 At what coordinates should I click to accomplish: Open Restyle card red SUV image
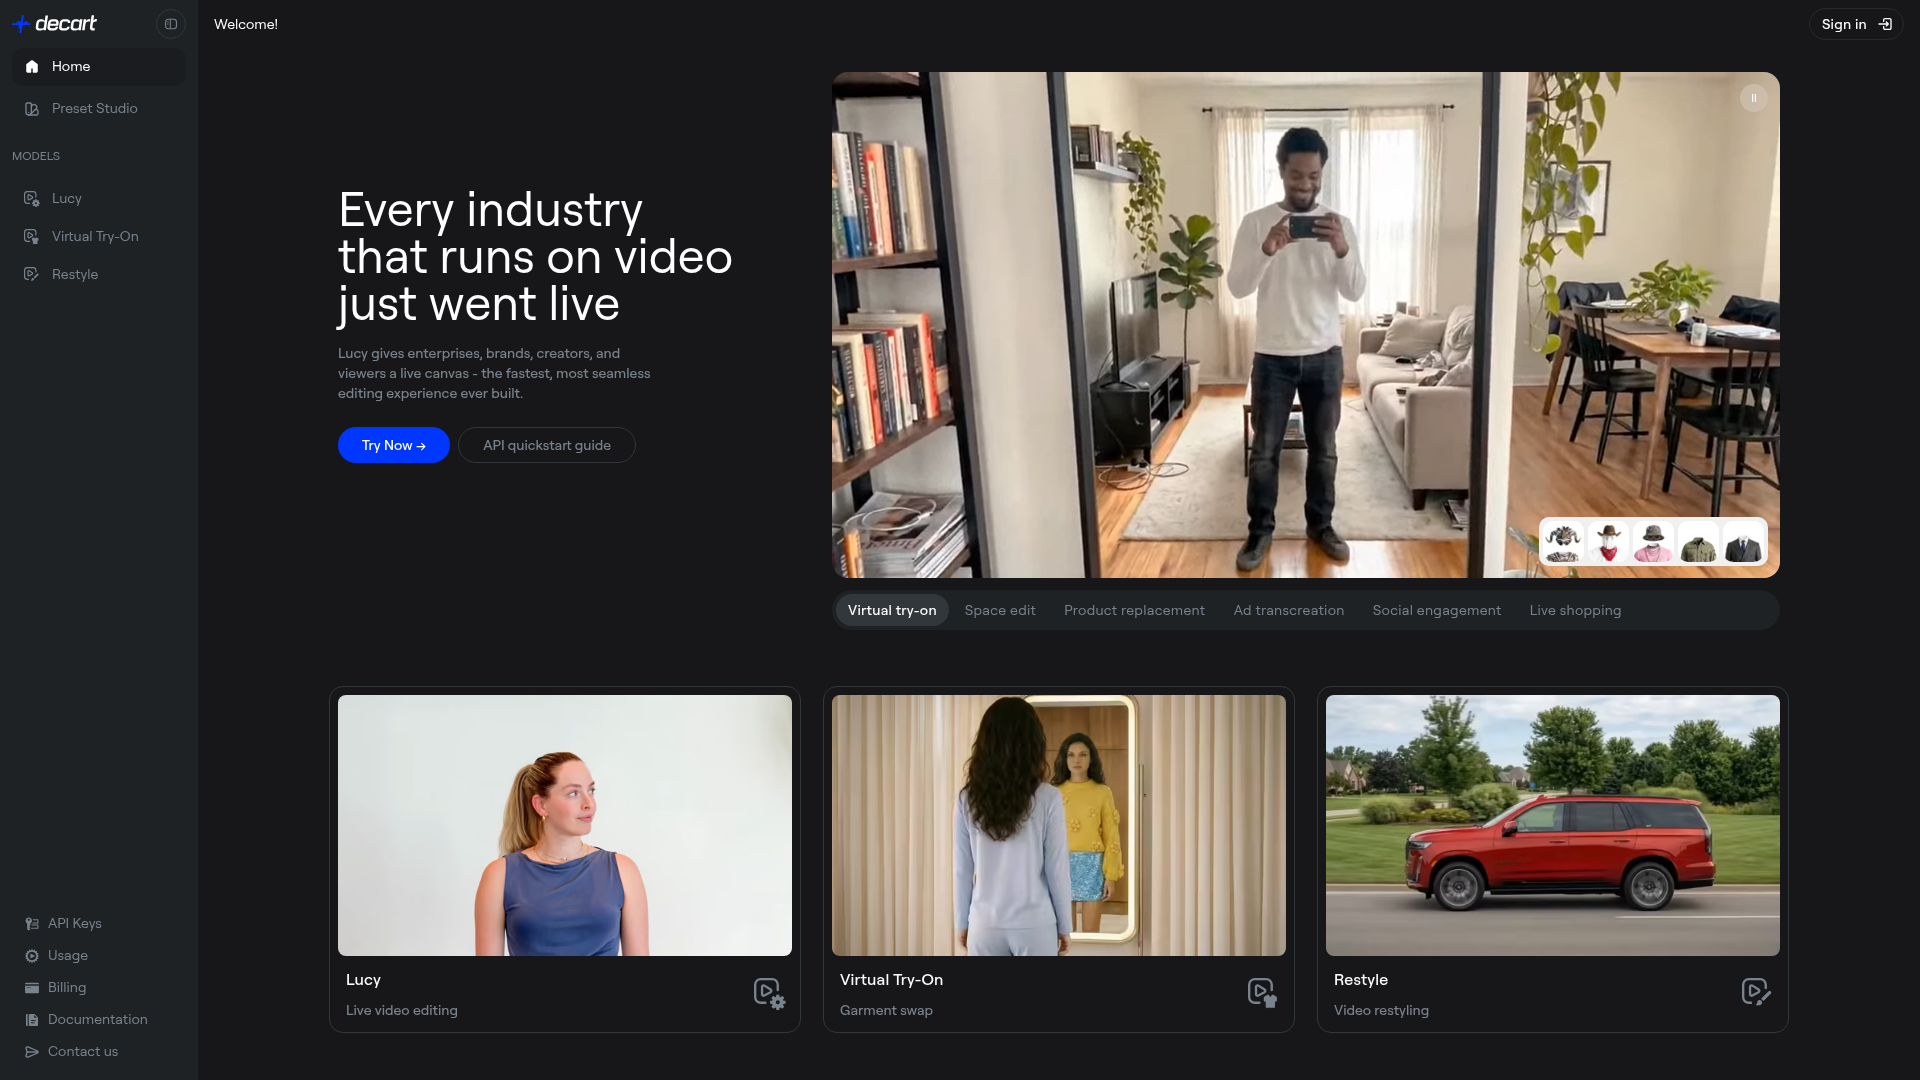tap(1553, 825)
